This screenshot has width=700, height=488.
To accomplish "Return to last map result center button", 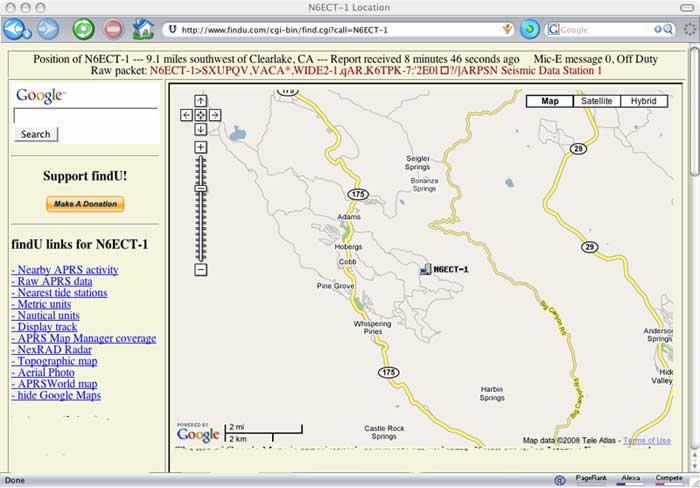I will pyautogui.click(x=200, y=115).
